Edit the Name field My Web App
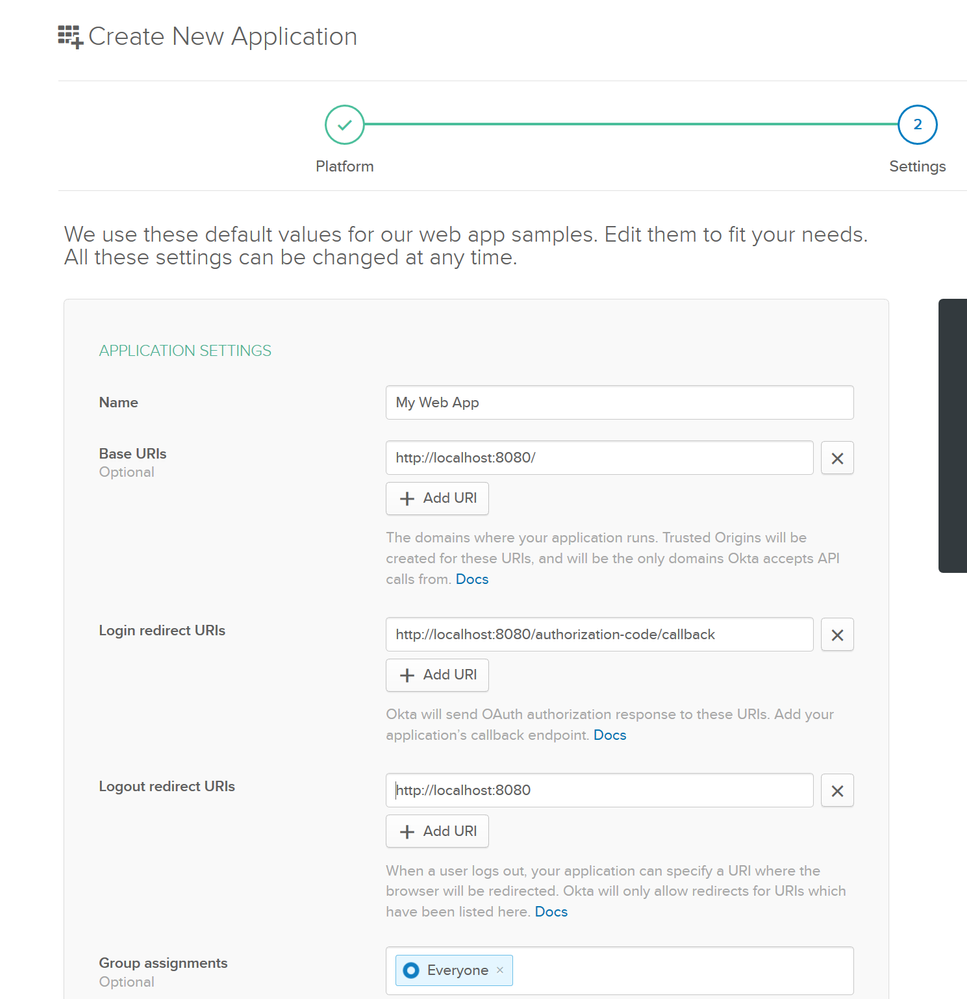The image size is (967, 999). (x=619, y=402)
